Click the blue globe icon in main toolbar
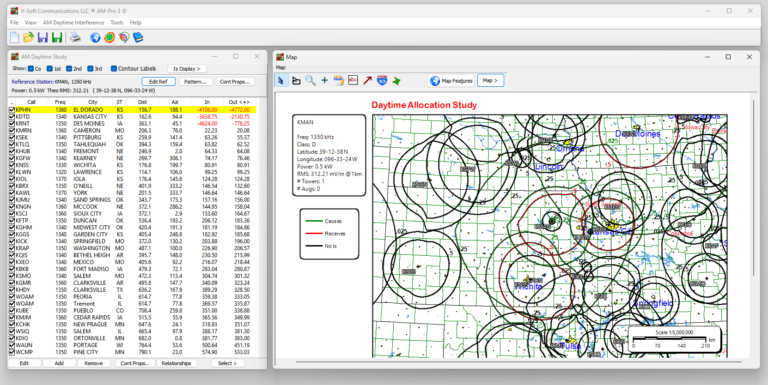Image resolution: width=768 pixels, height=385 pixels. (x=95, y=37)
